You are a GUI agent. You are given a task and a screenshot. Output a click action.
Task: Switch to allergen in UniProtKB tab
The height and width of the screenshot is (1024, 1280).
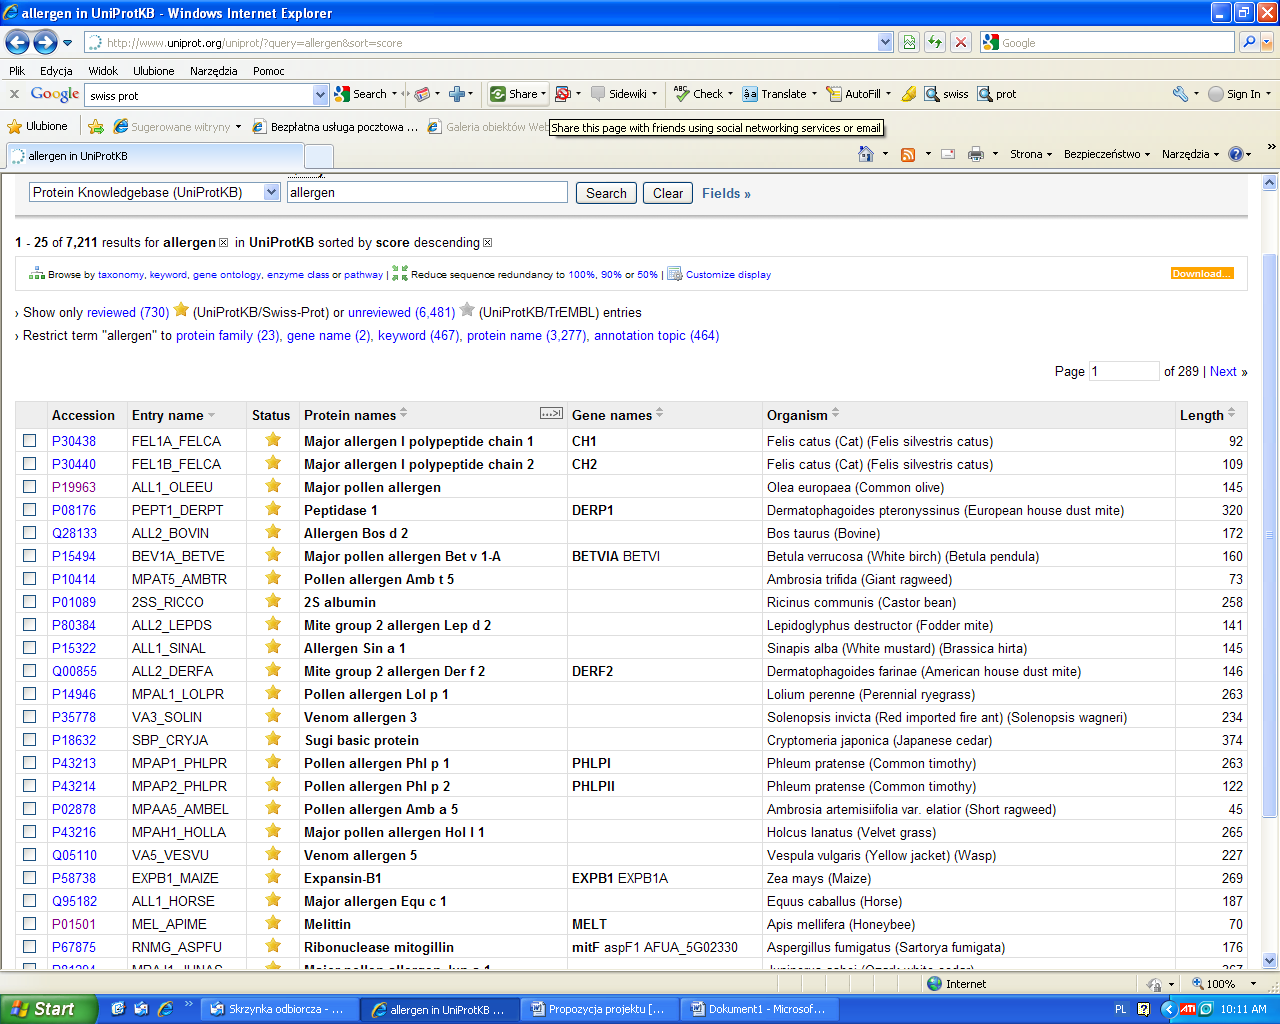pos(155,156)
